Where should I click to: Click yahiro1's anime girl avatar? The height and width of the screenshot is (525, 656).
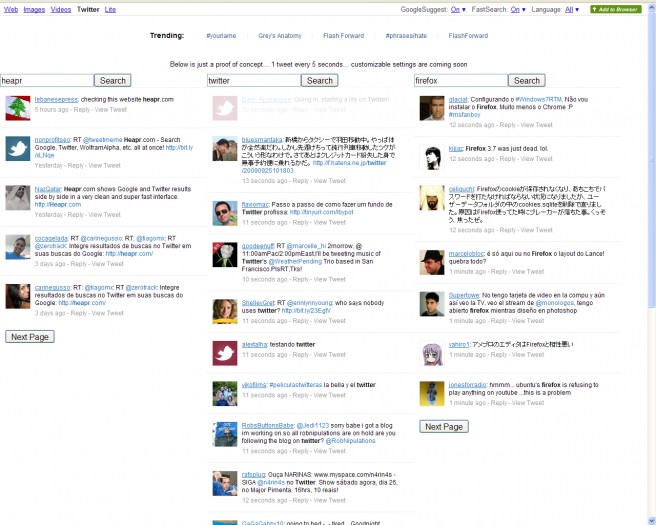pyautogui.click(x=432, y=353)
